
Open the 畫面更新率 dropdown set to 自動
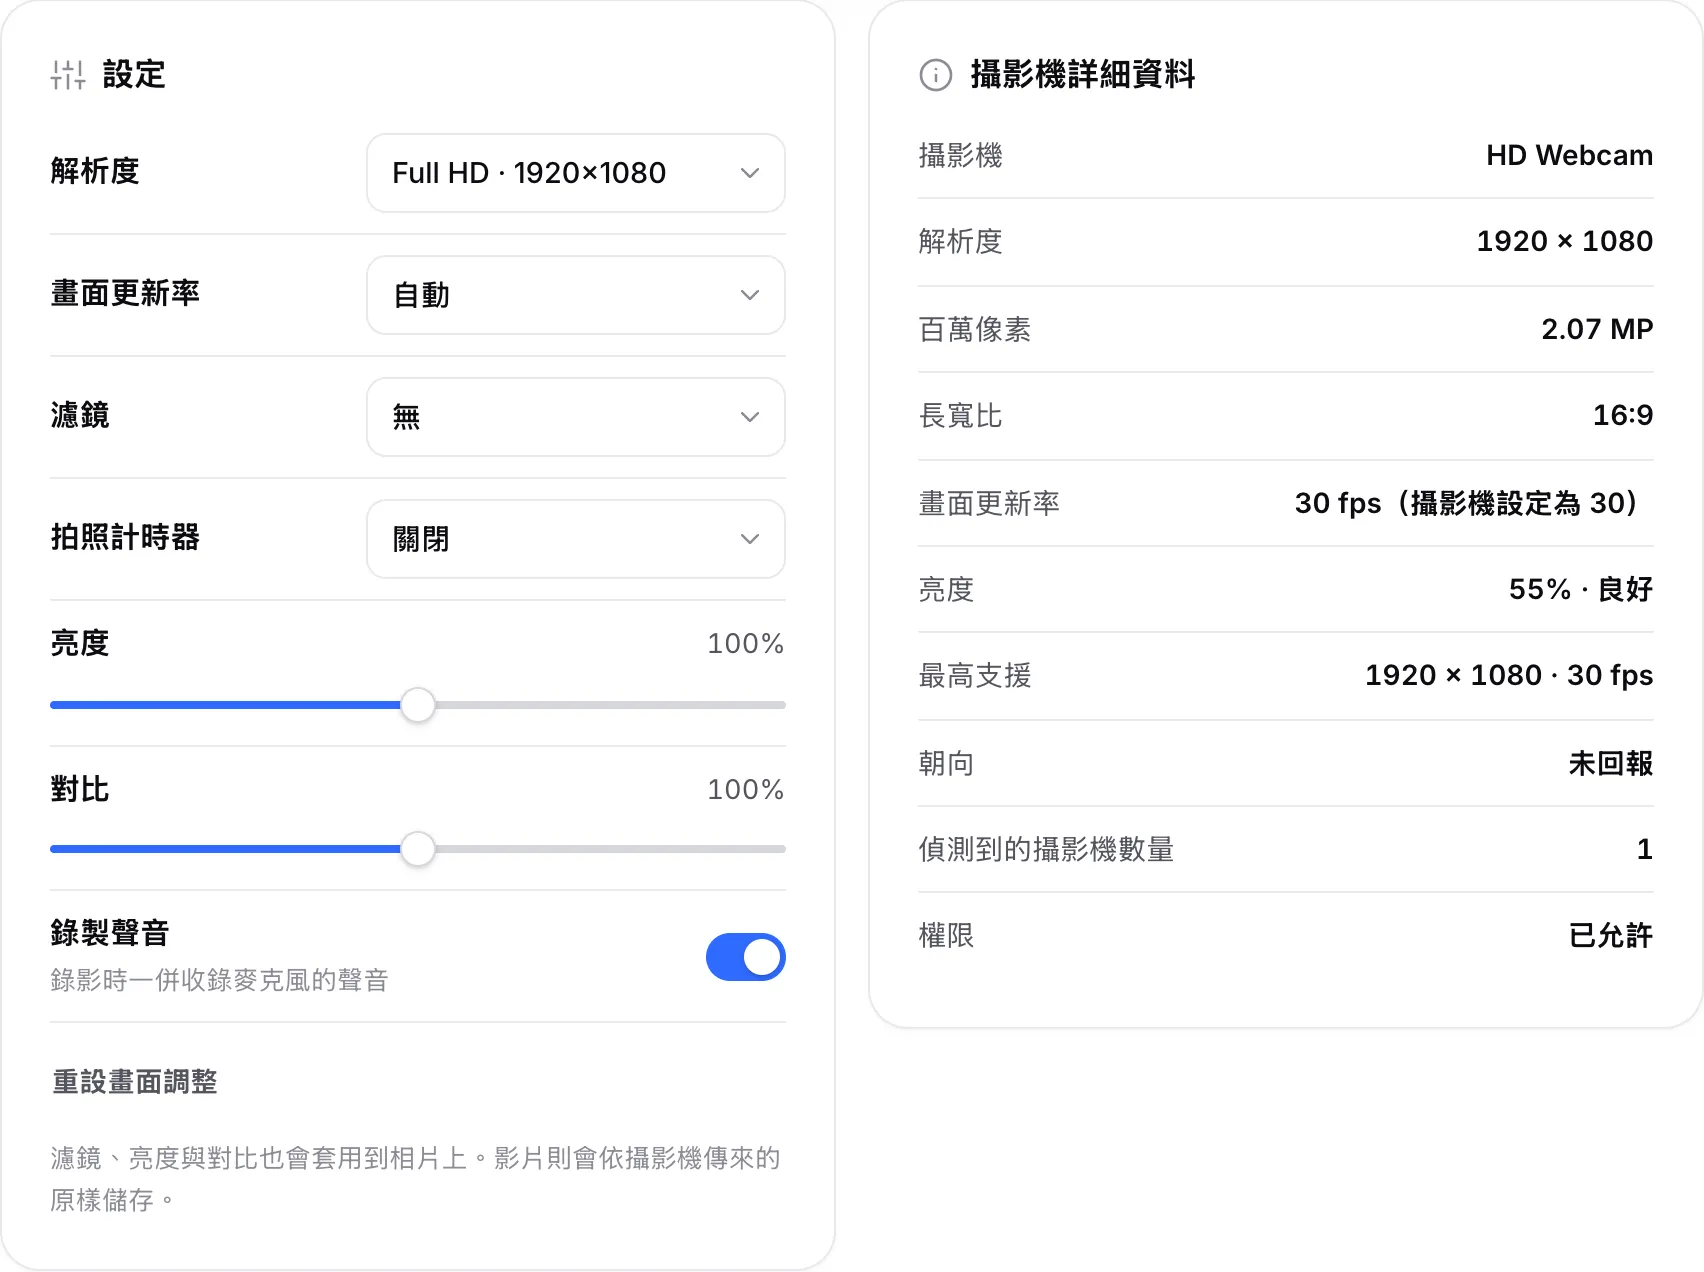576,295
